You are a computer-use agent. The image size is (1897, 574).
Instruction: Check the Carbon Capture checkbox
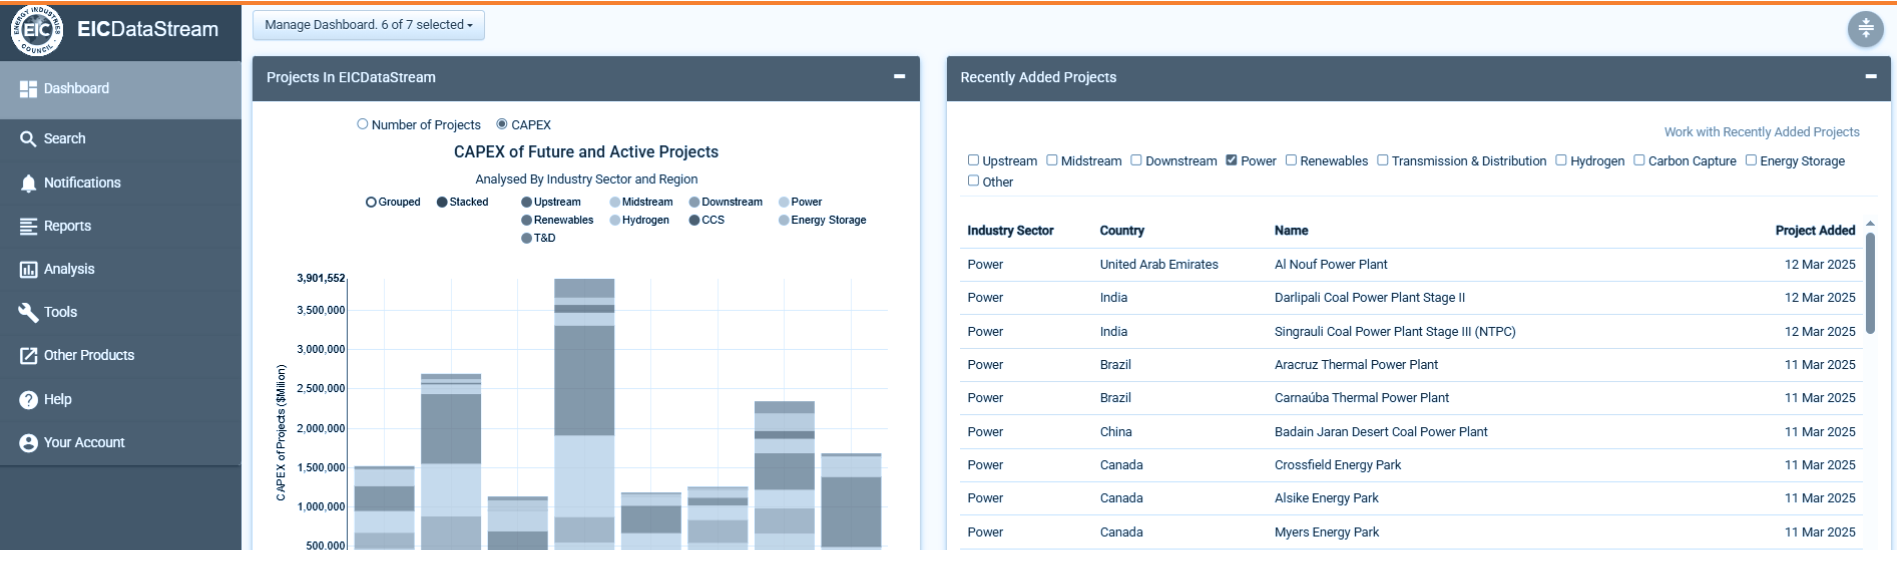[1639, 160]
